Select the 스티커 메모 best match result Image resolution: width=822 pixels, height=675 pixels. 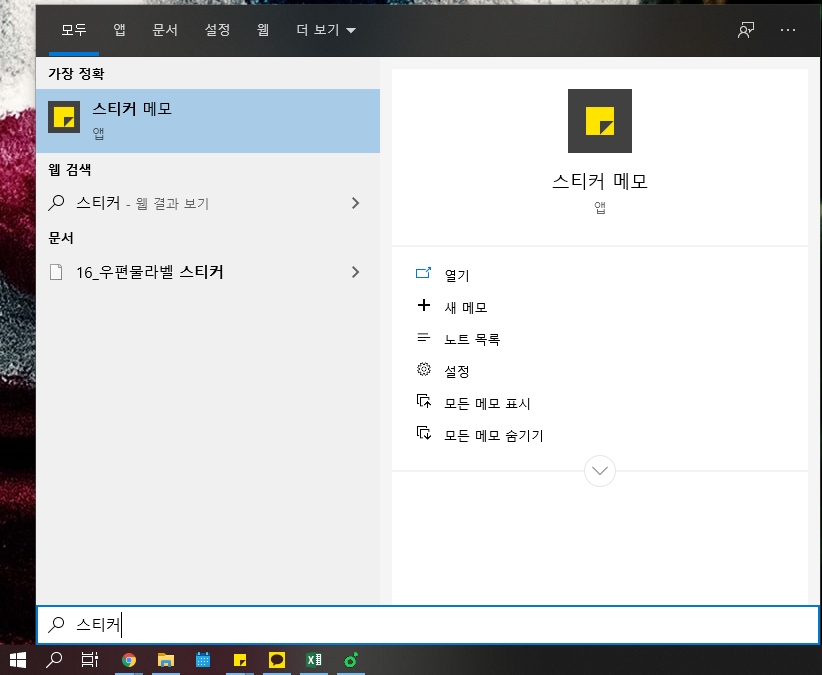(x=208, y=121)
